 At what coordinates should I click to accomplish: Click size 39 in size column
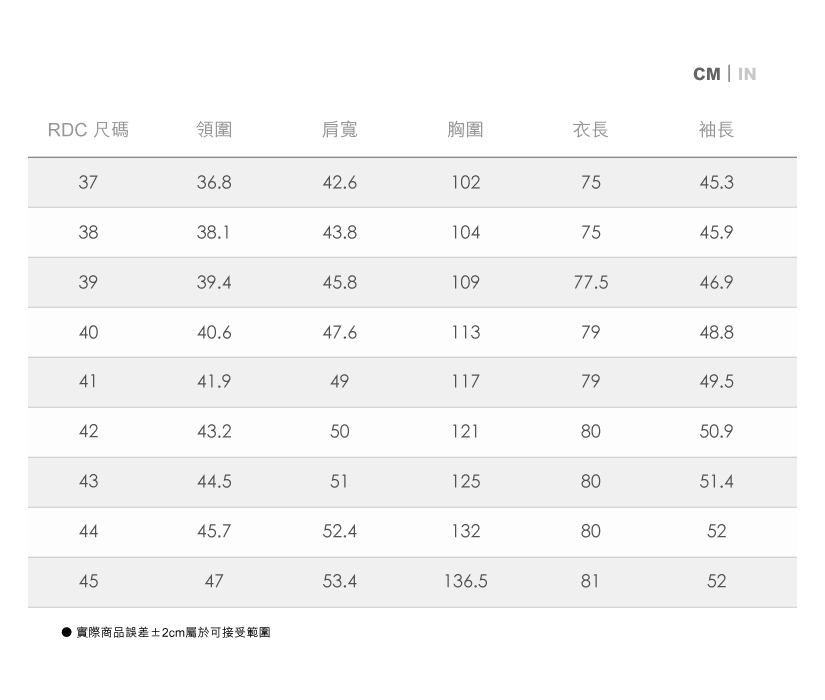coord(88,282)
